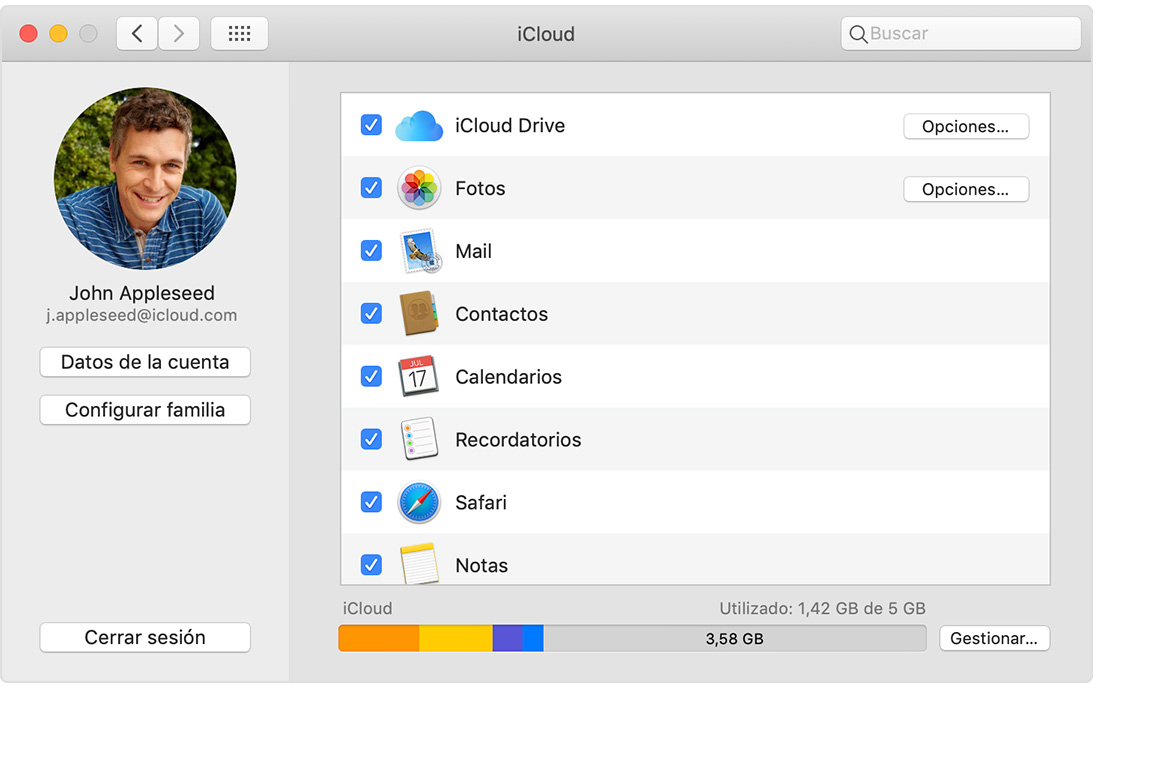
Task: Click the iCloud label above storage bar
Action: [x=367, y=608]
